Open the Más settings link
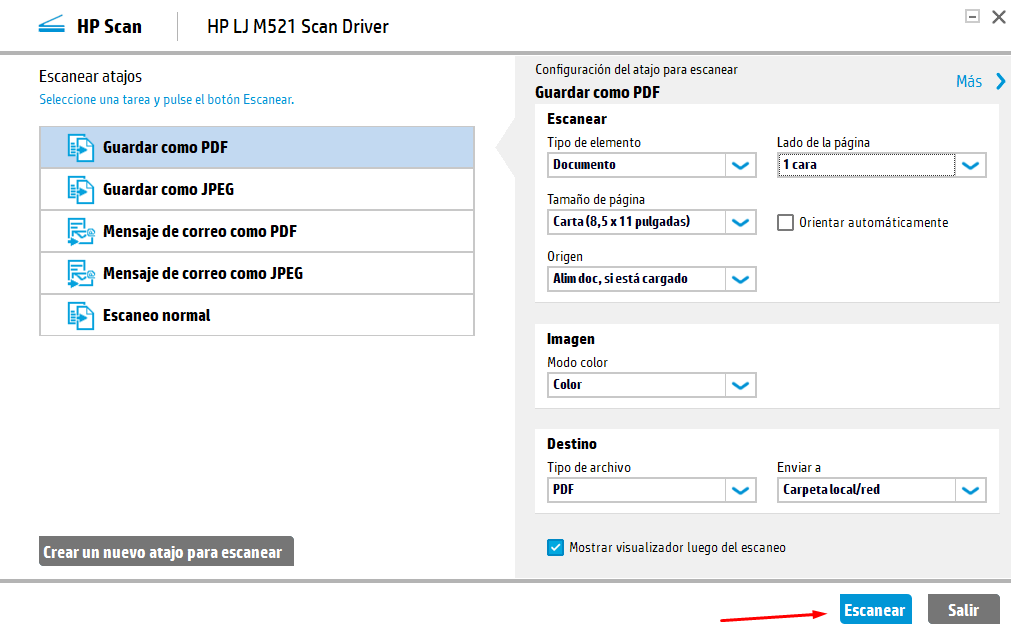Image resolution: width=1011 pixels, height=631 pixels. [x=969, y=81]
